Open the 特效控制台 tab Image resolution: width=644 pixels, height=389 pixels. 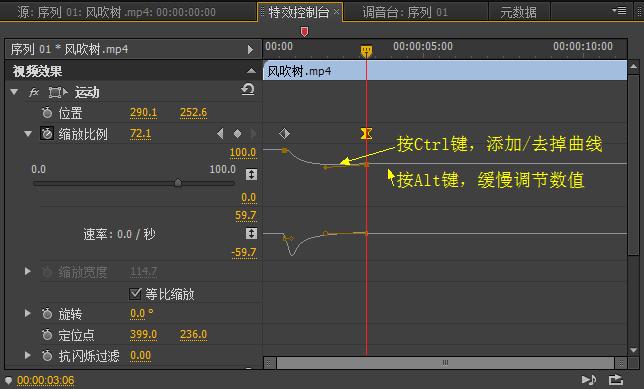click(x=299, y=12)
